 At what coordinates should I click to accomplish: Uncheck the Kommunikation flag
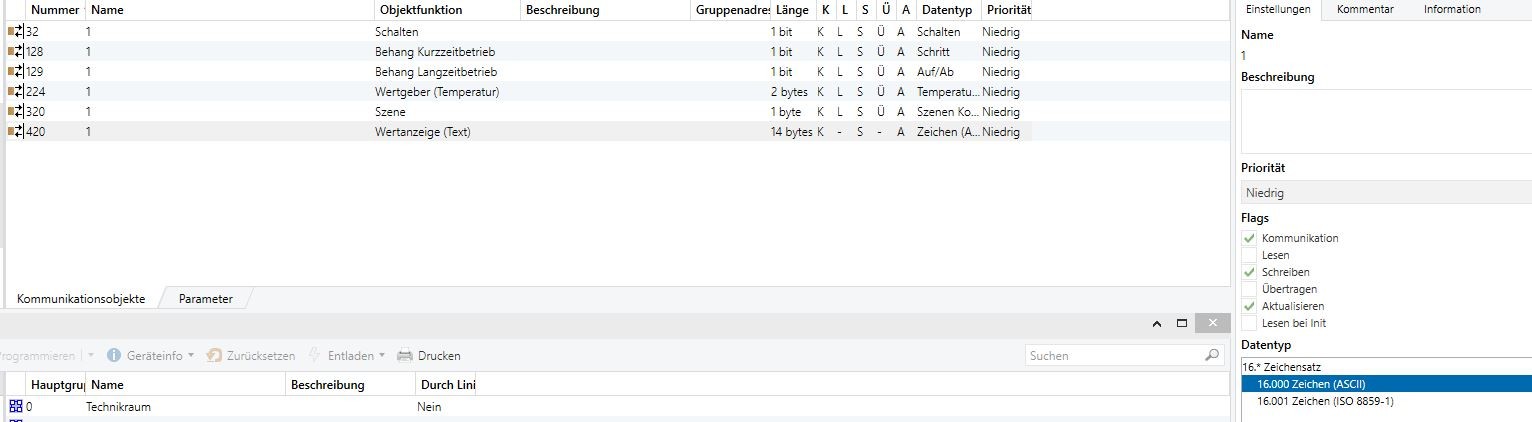coord(1249,238)
